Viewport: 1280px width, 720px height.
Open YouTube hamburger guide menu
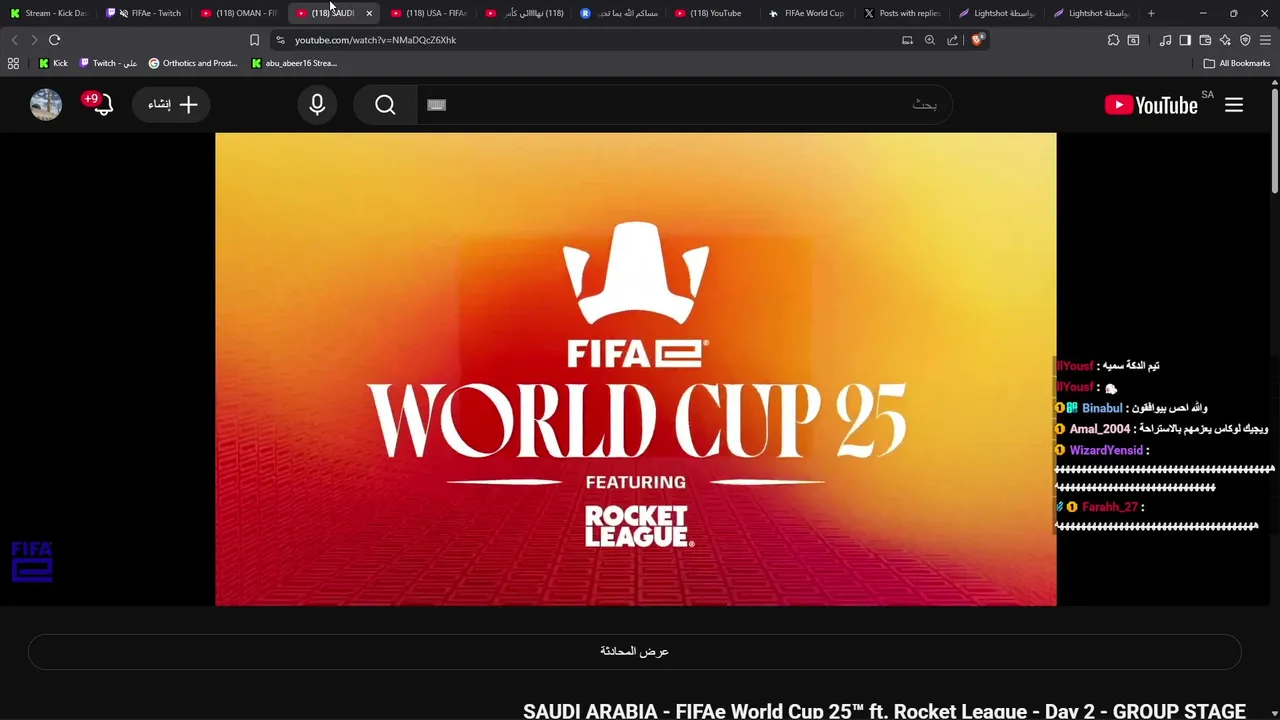click(x=1234, y=105)
